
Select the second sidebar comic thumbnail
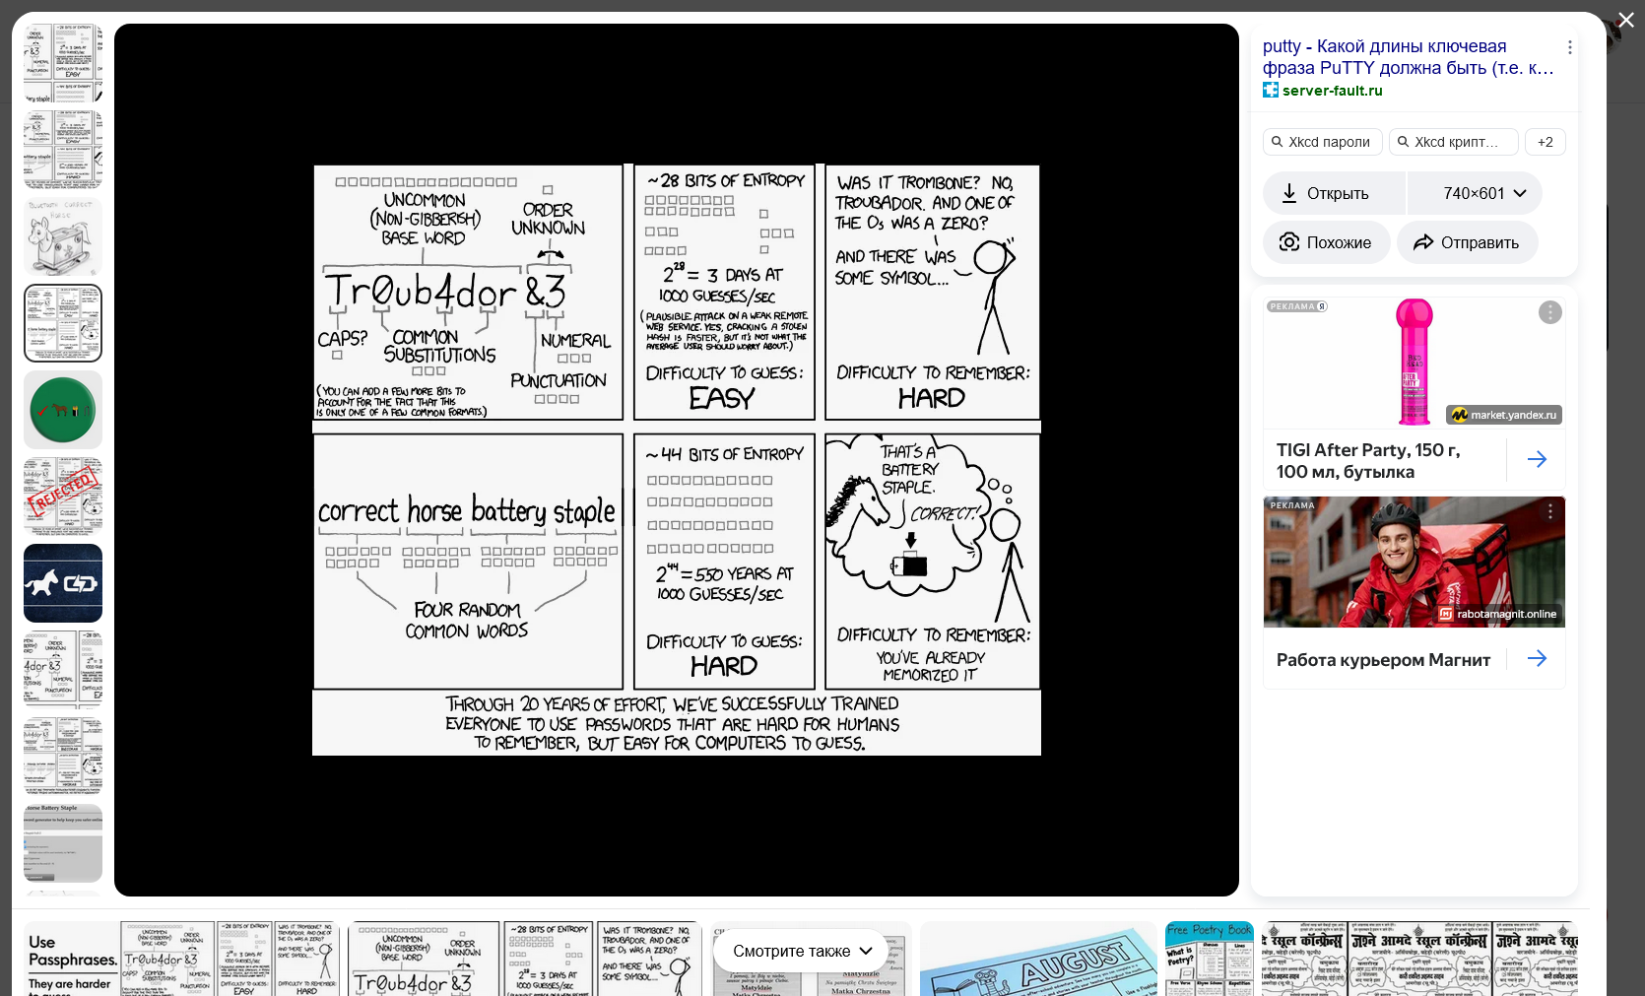click(x=63, y=150)
